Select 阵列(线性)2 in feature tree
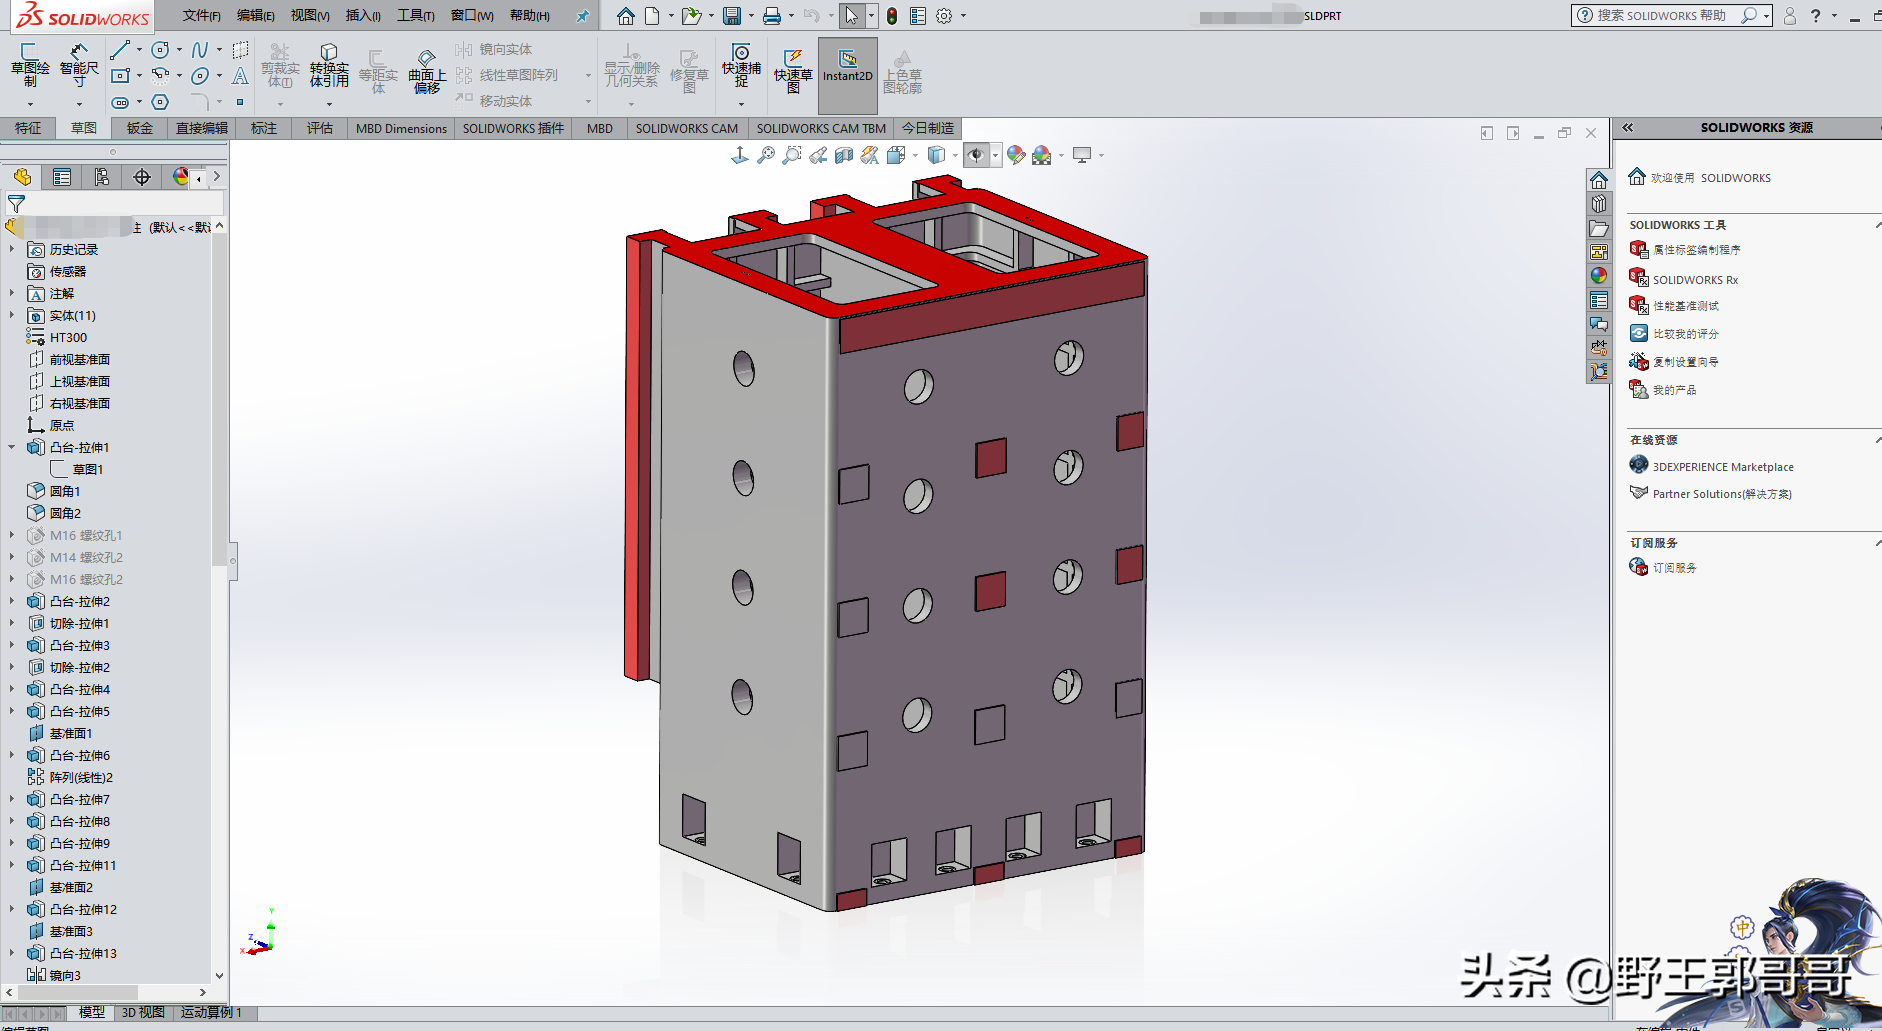 click(x=81, y=777)
